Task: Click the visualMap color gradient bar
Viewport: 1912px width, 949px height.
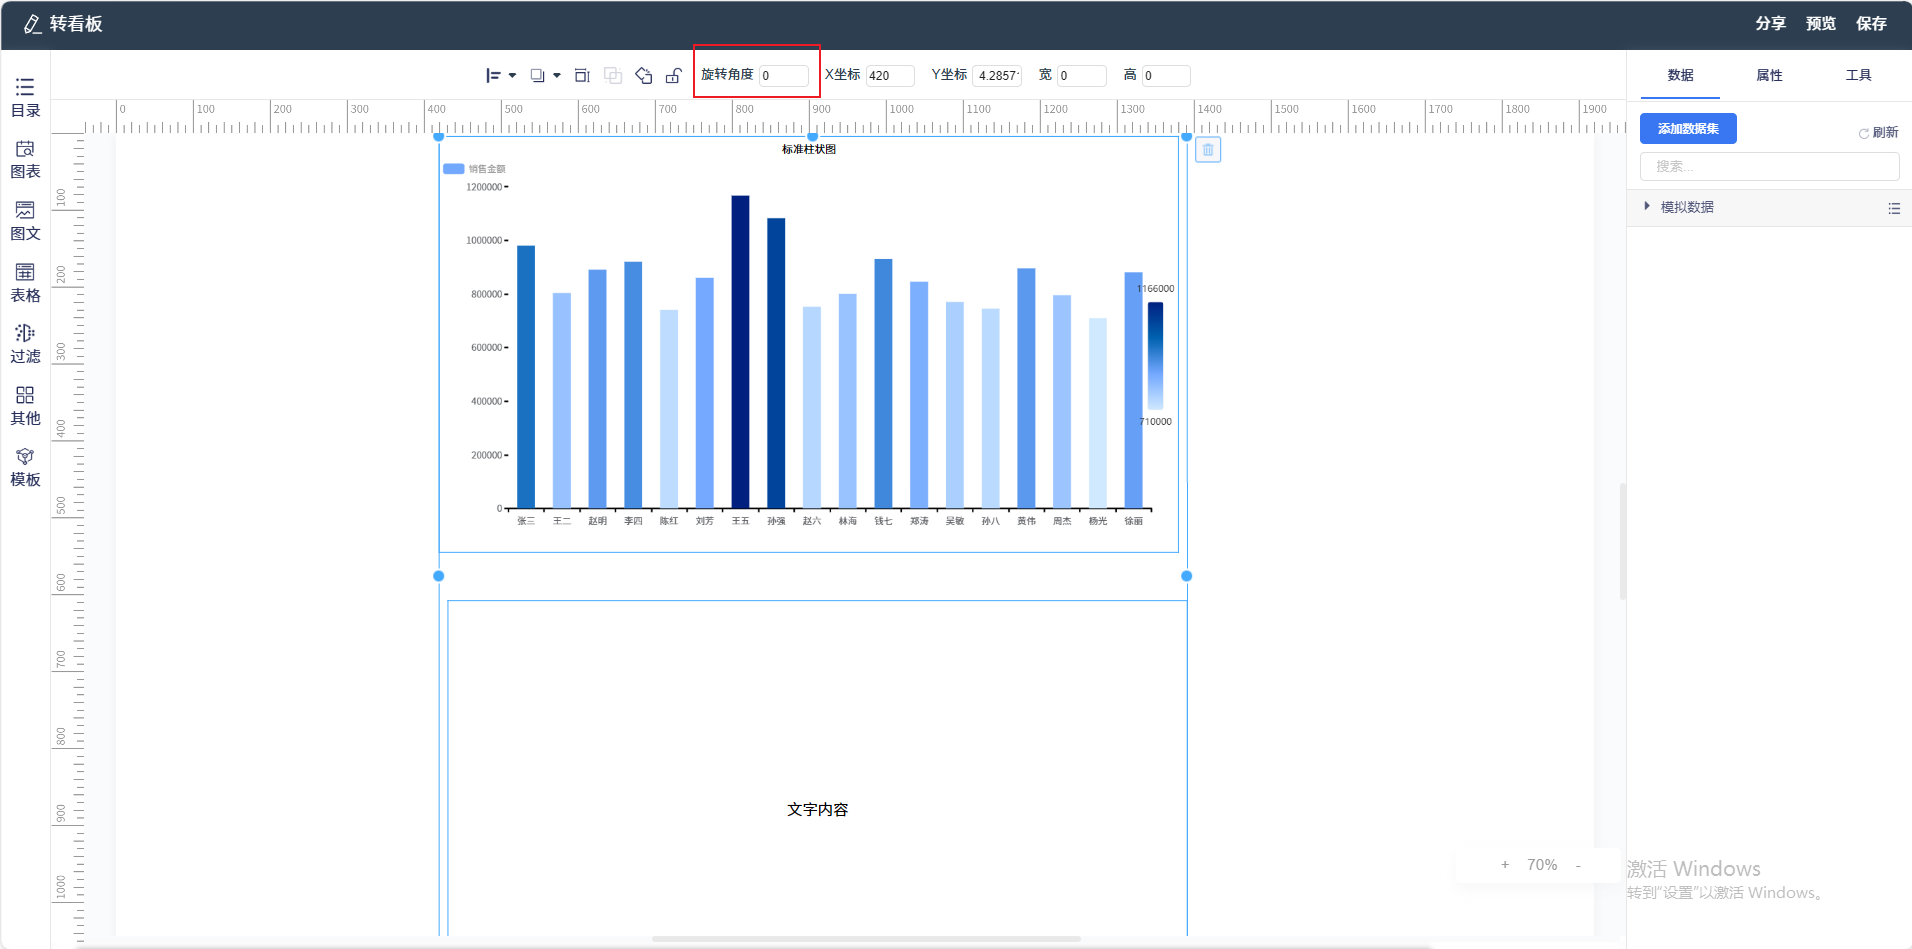Action: (x=1155, y=355)
